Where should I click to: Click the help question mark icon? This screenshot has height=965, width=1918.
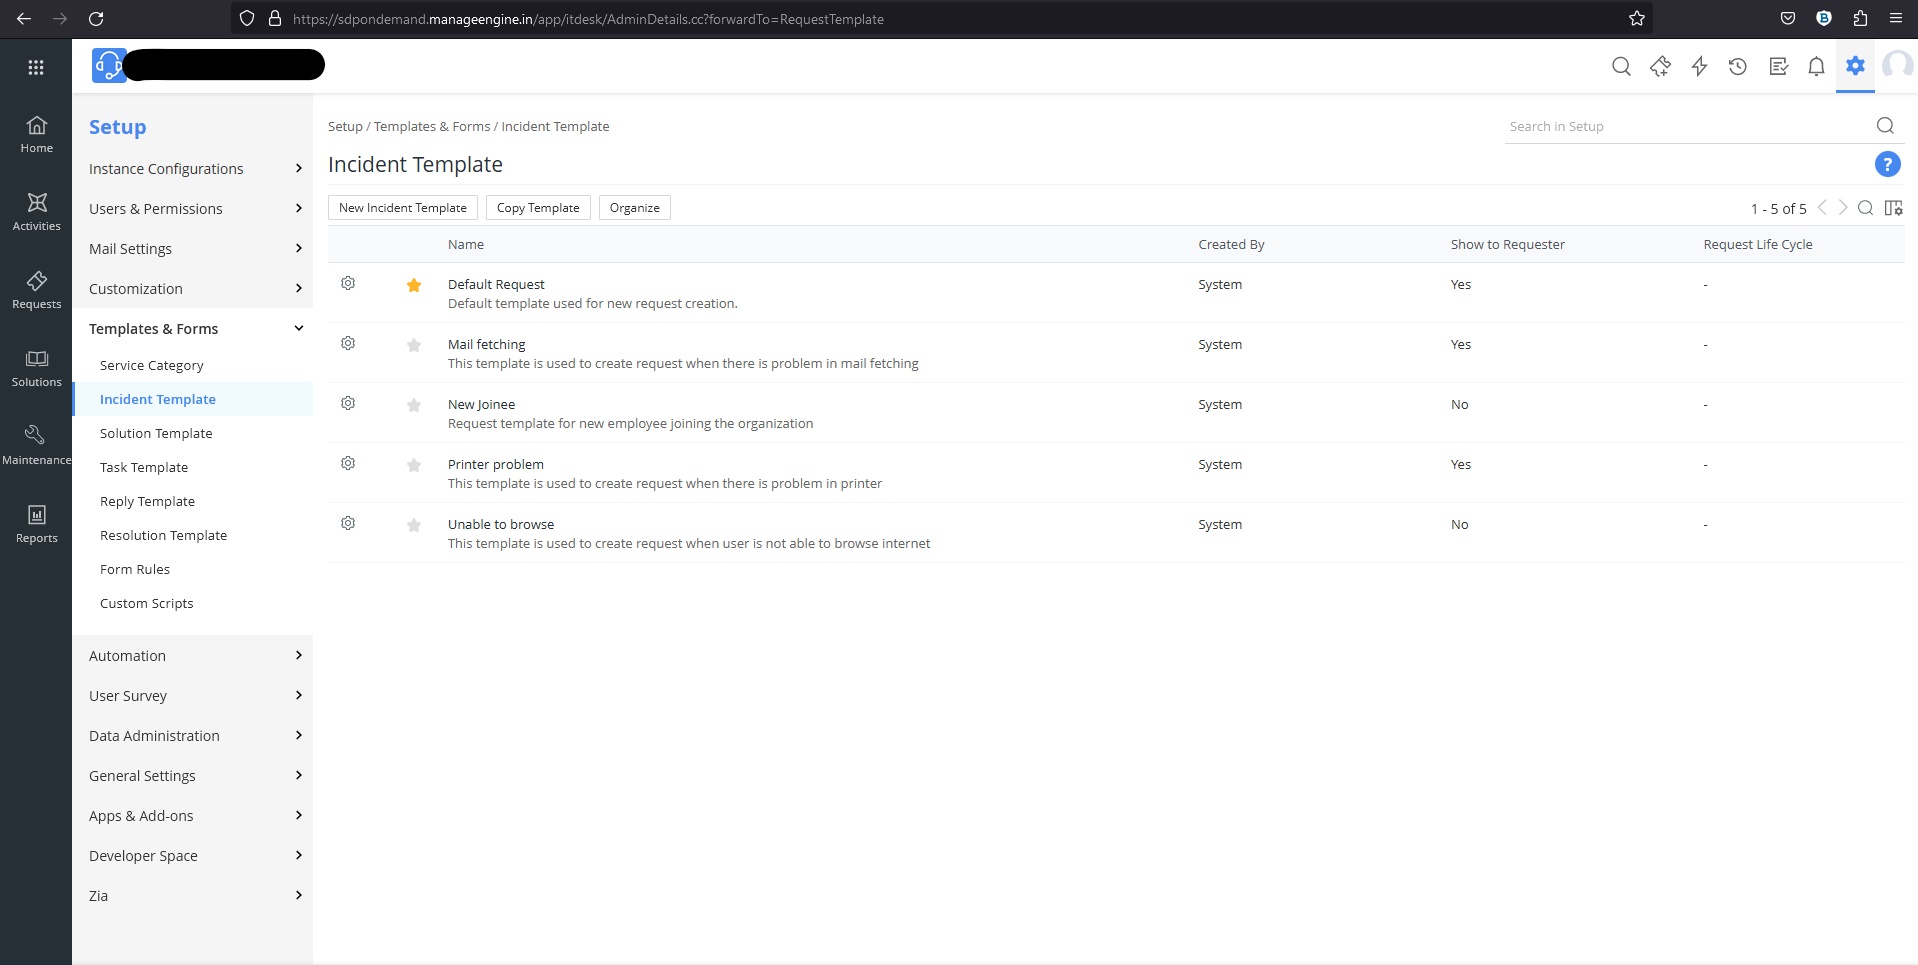click(x=1886, y=165)
